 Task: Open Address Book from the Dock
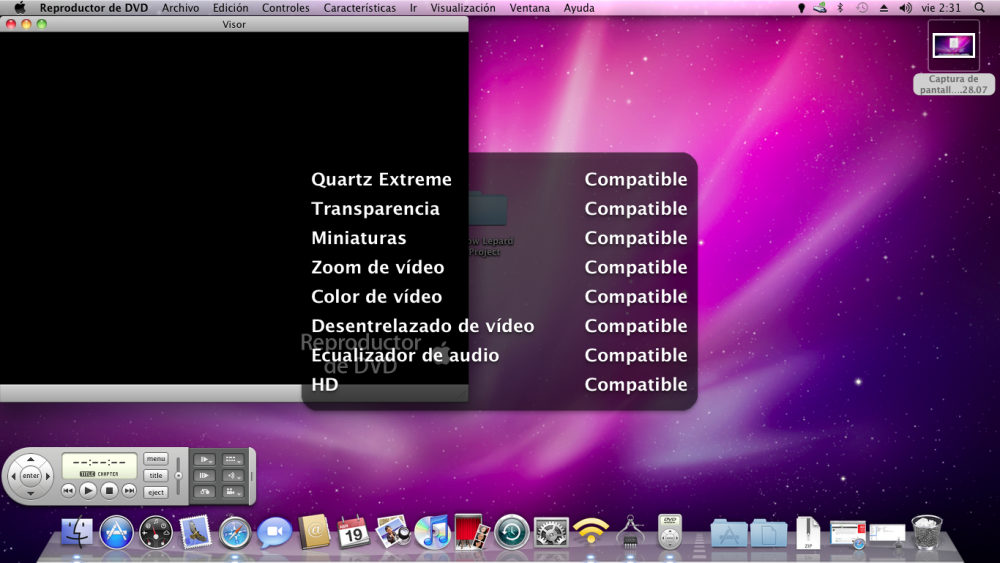point(314,532)
